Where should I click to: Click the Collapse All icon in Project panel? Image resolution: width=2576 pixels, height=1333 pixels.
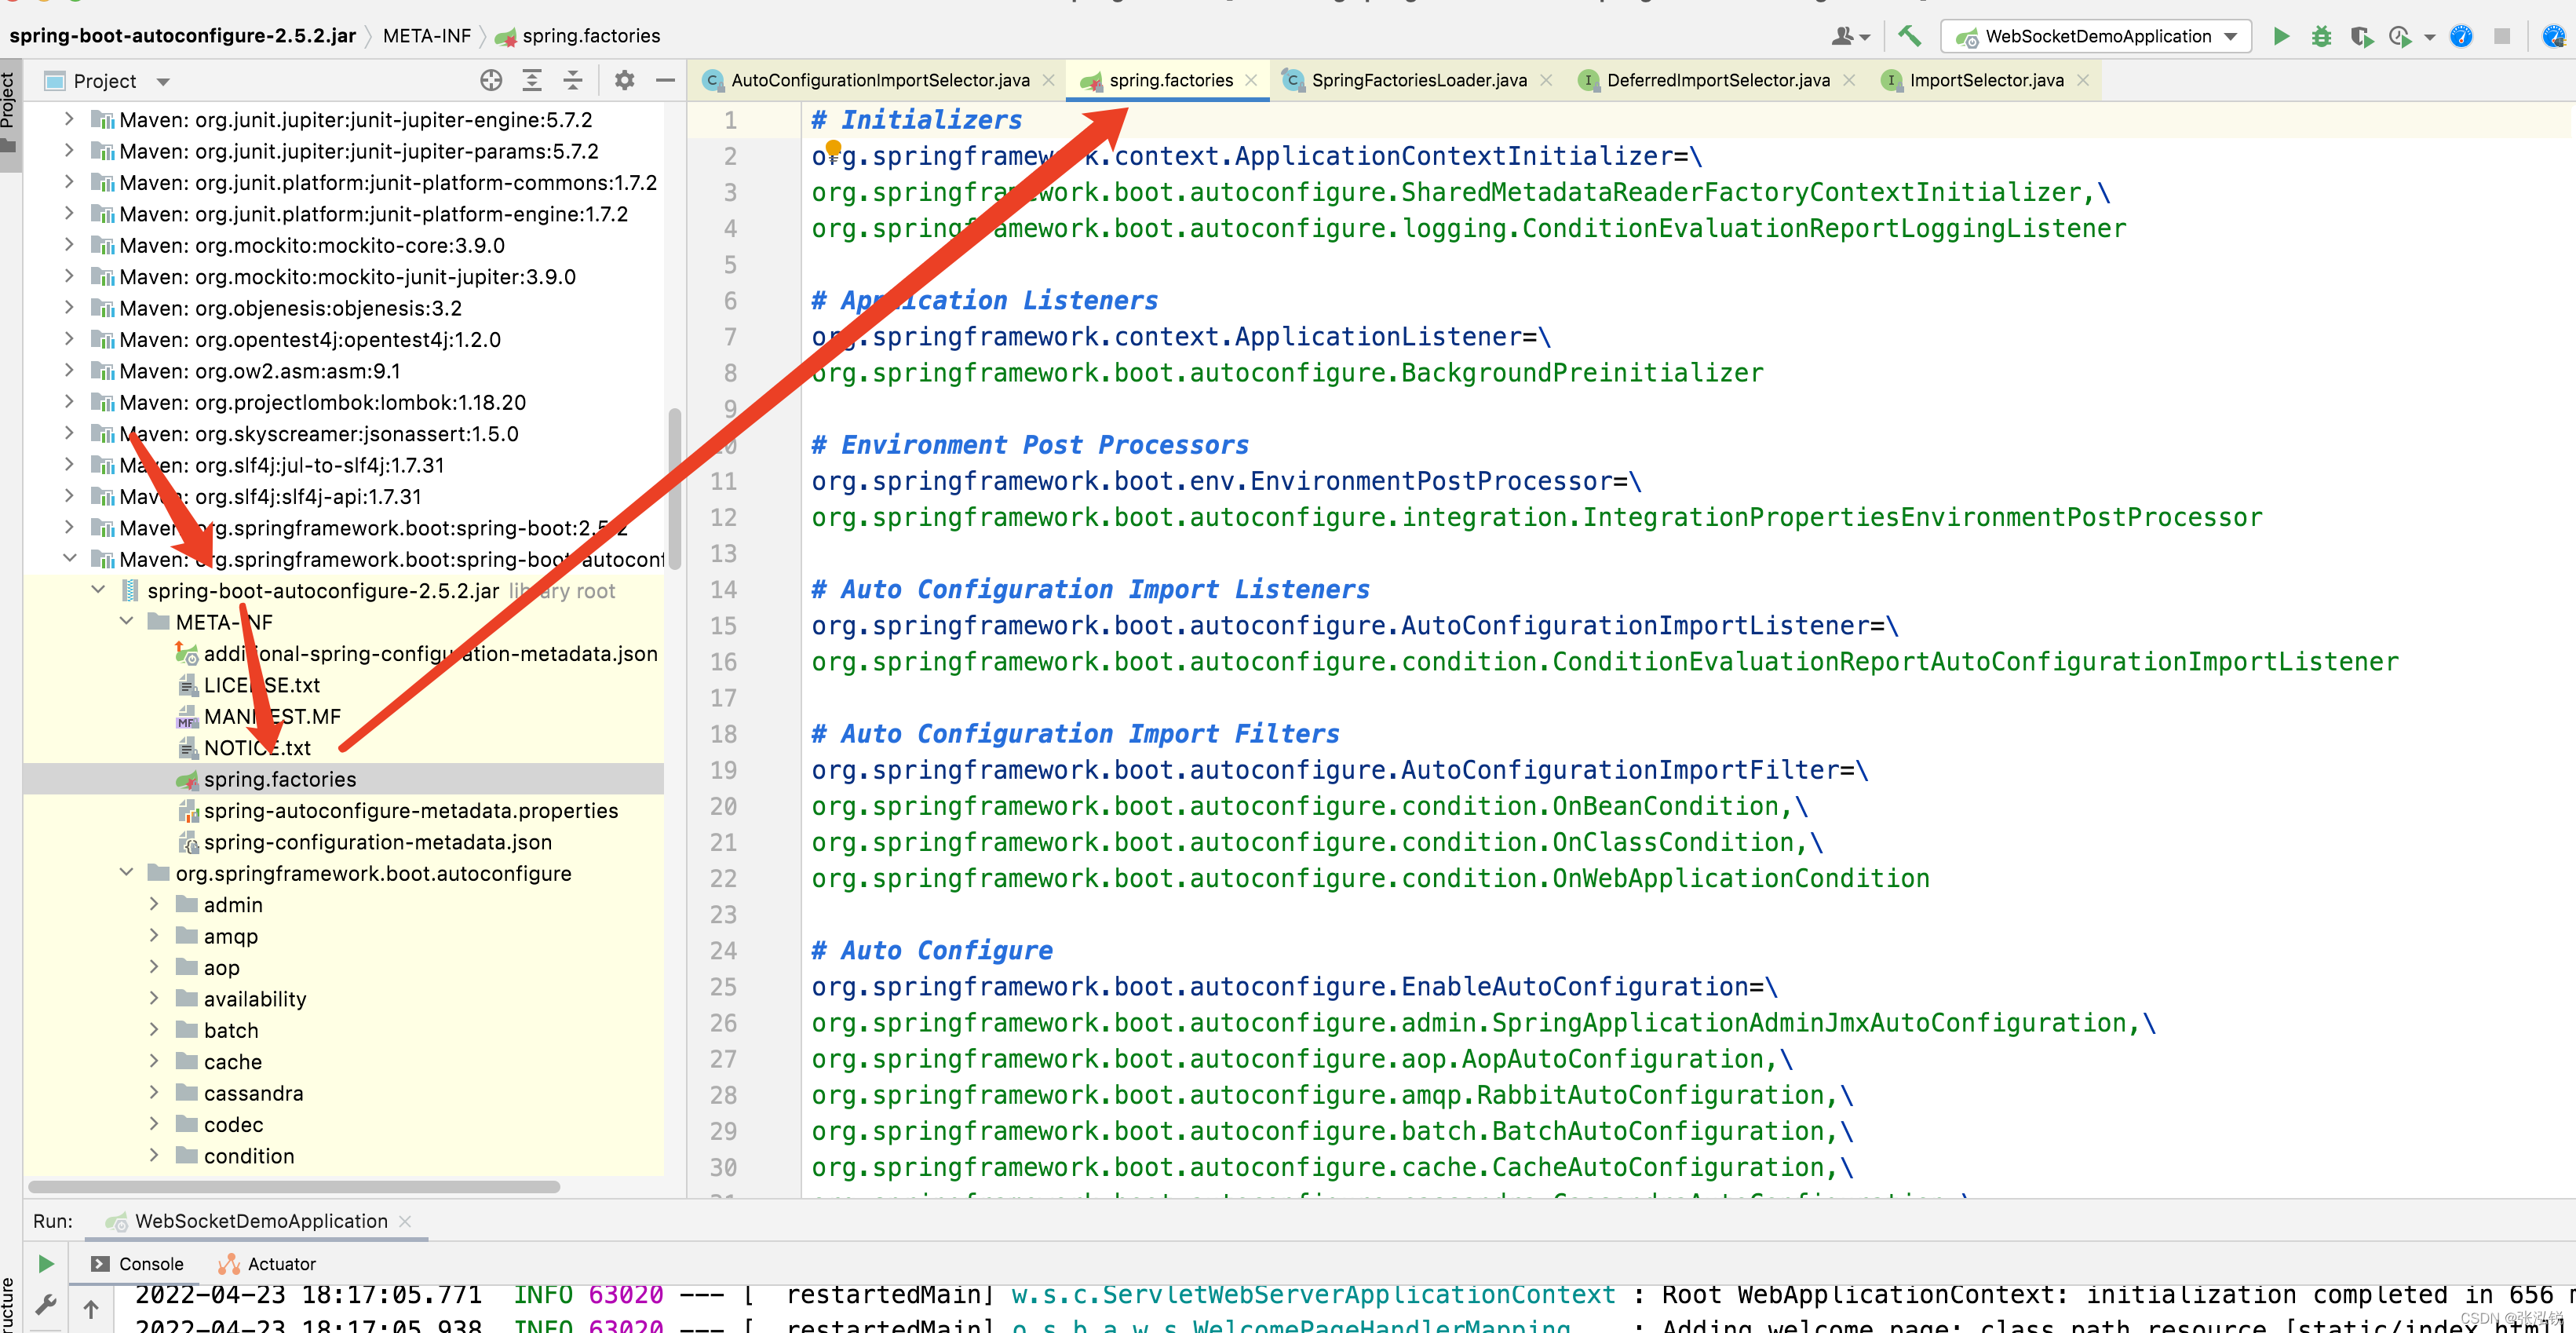[573, 80]
